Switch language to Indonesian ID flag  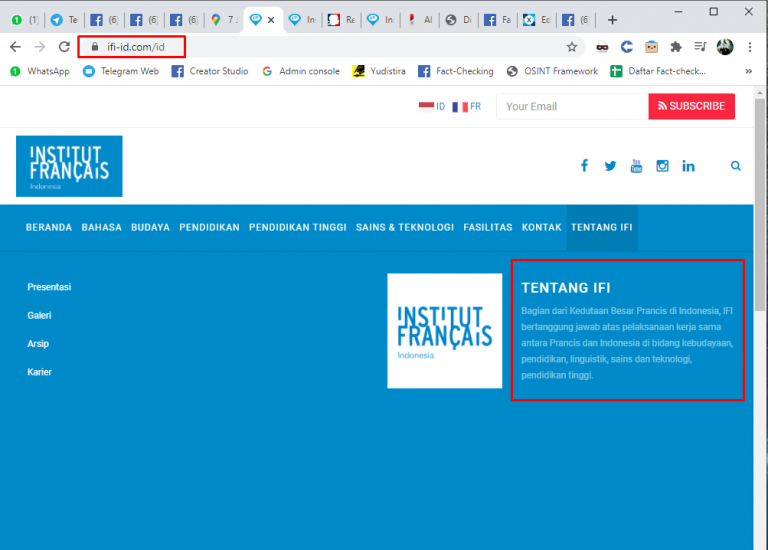[432, 106]
